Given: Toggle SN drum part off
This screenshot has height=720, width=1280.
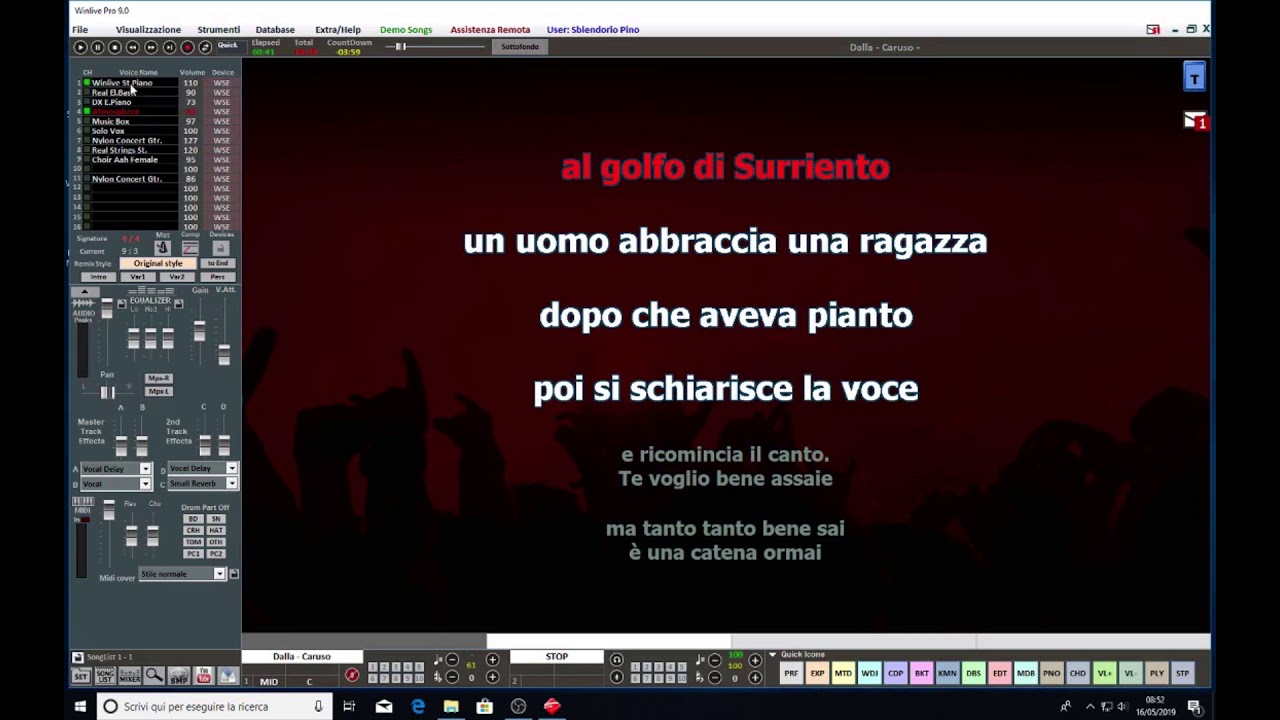Looking at the screenshot, I should 216,519.
